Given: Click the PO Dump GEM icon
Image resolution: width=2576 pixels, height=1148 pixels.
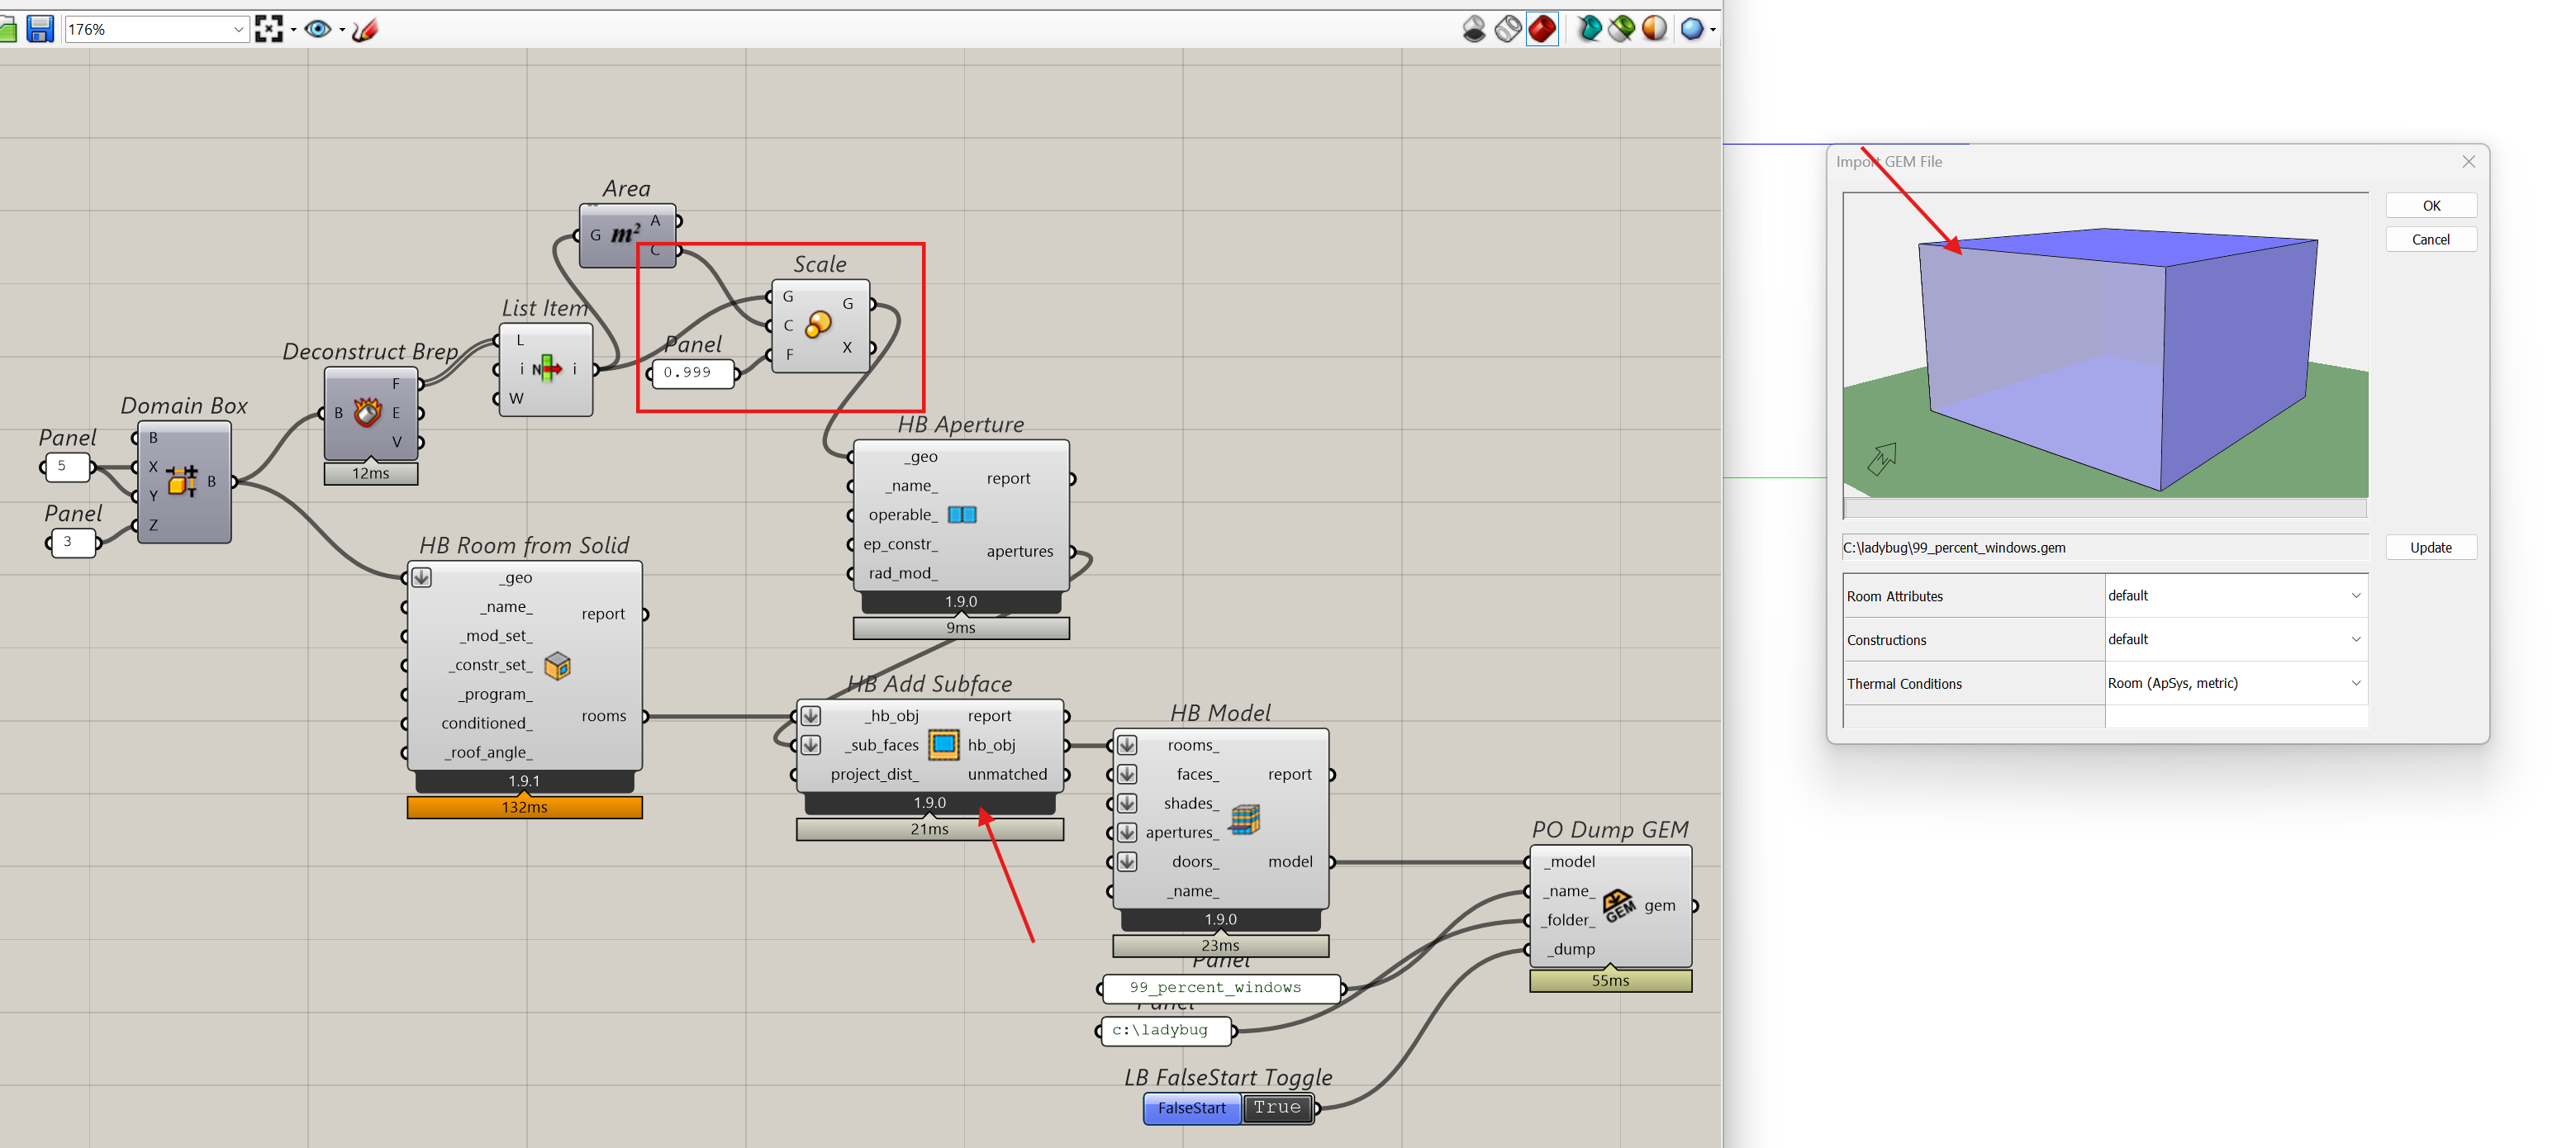Looking at the screenshot, I should click(x=1619, y=905).
